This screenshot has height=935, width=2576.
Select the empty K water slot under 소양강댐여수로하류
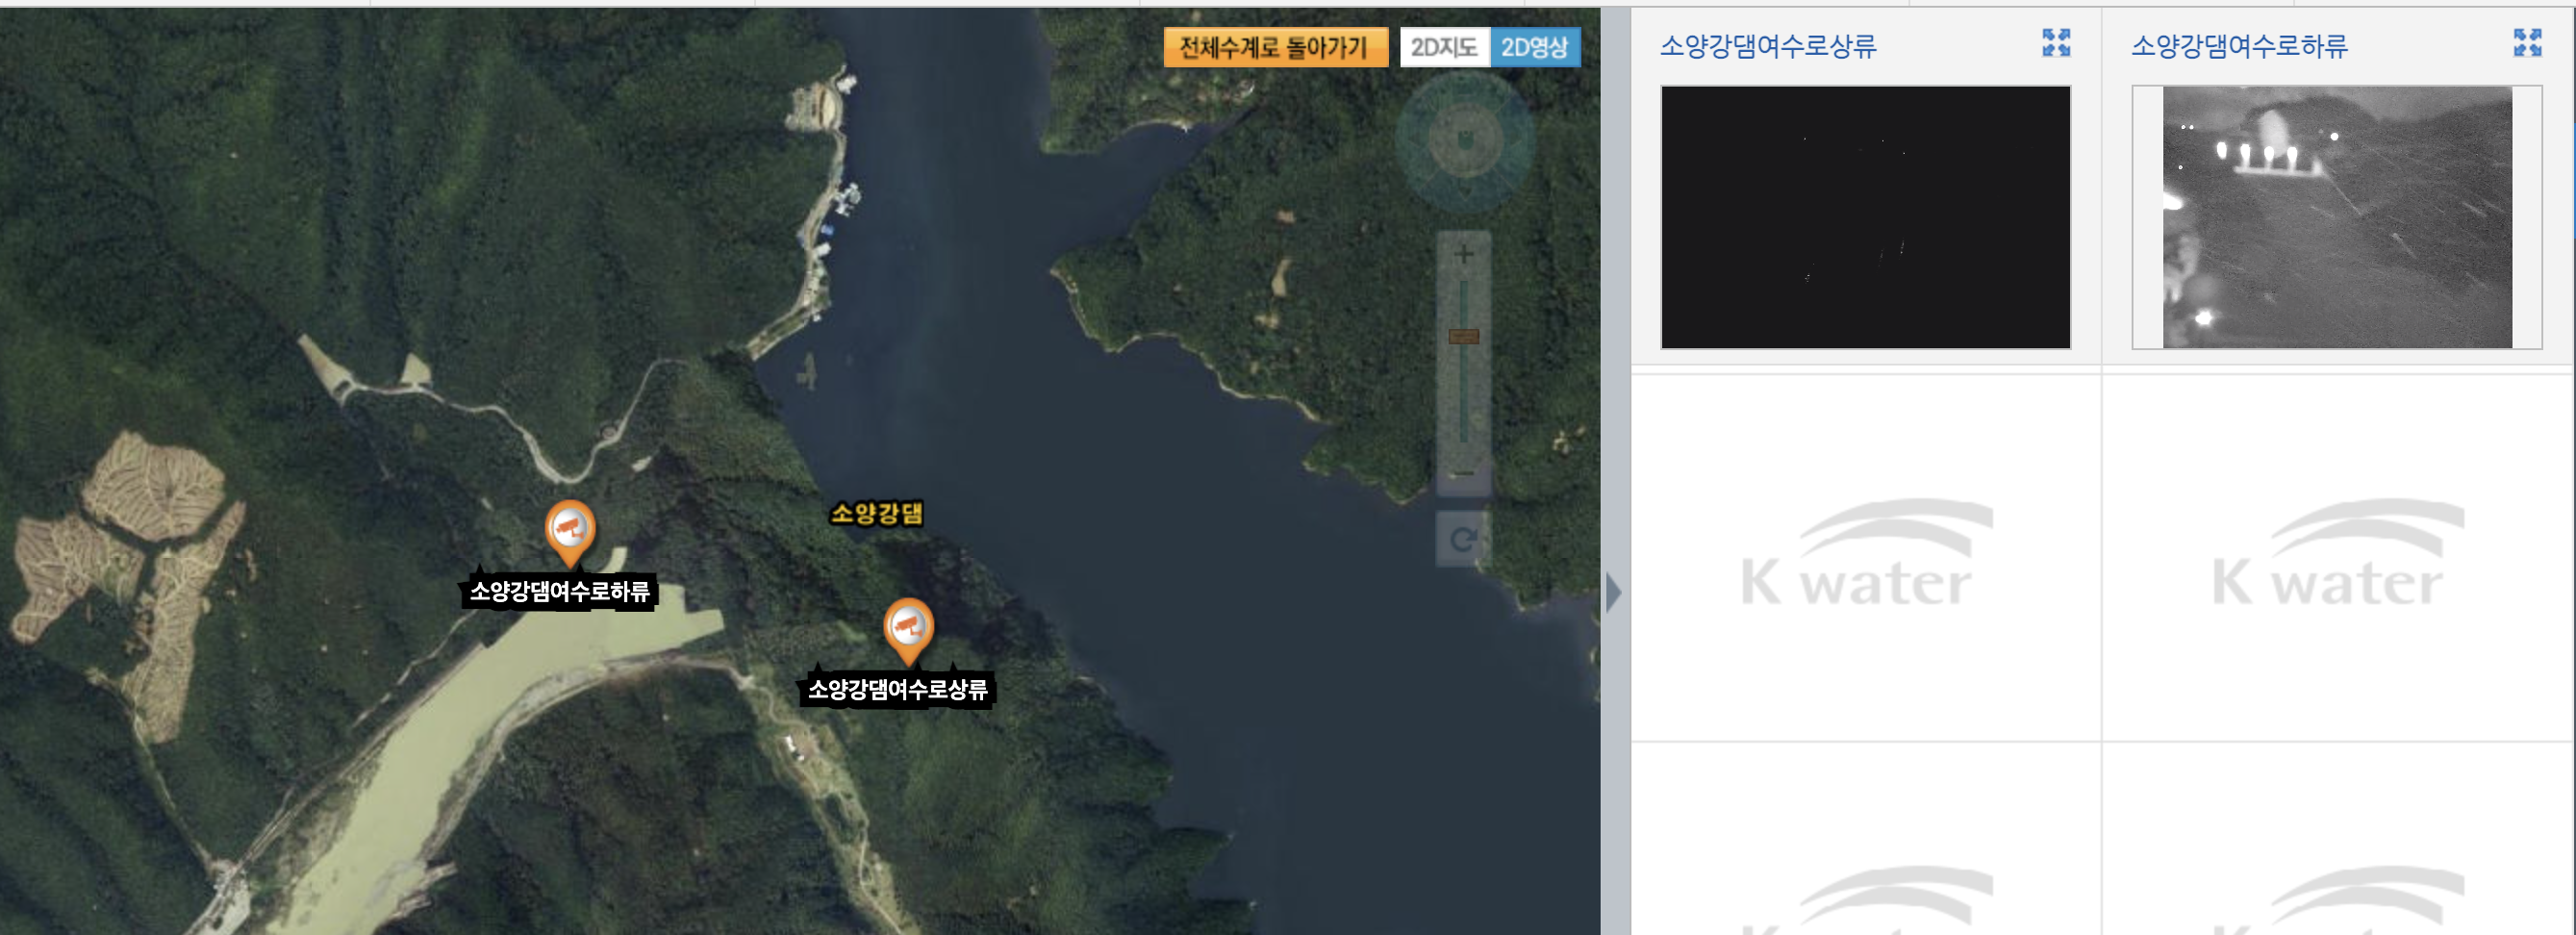click(x=2337, y=558)
